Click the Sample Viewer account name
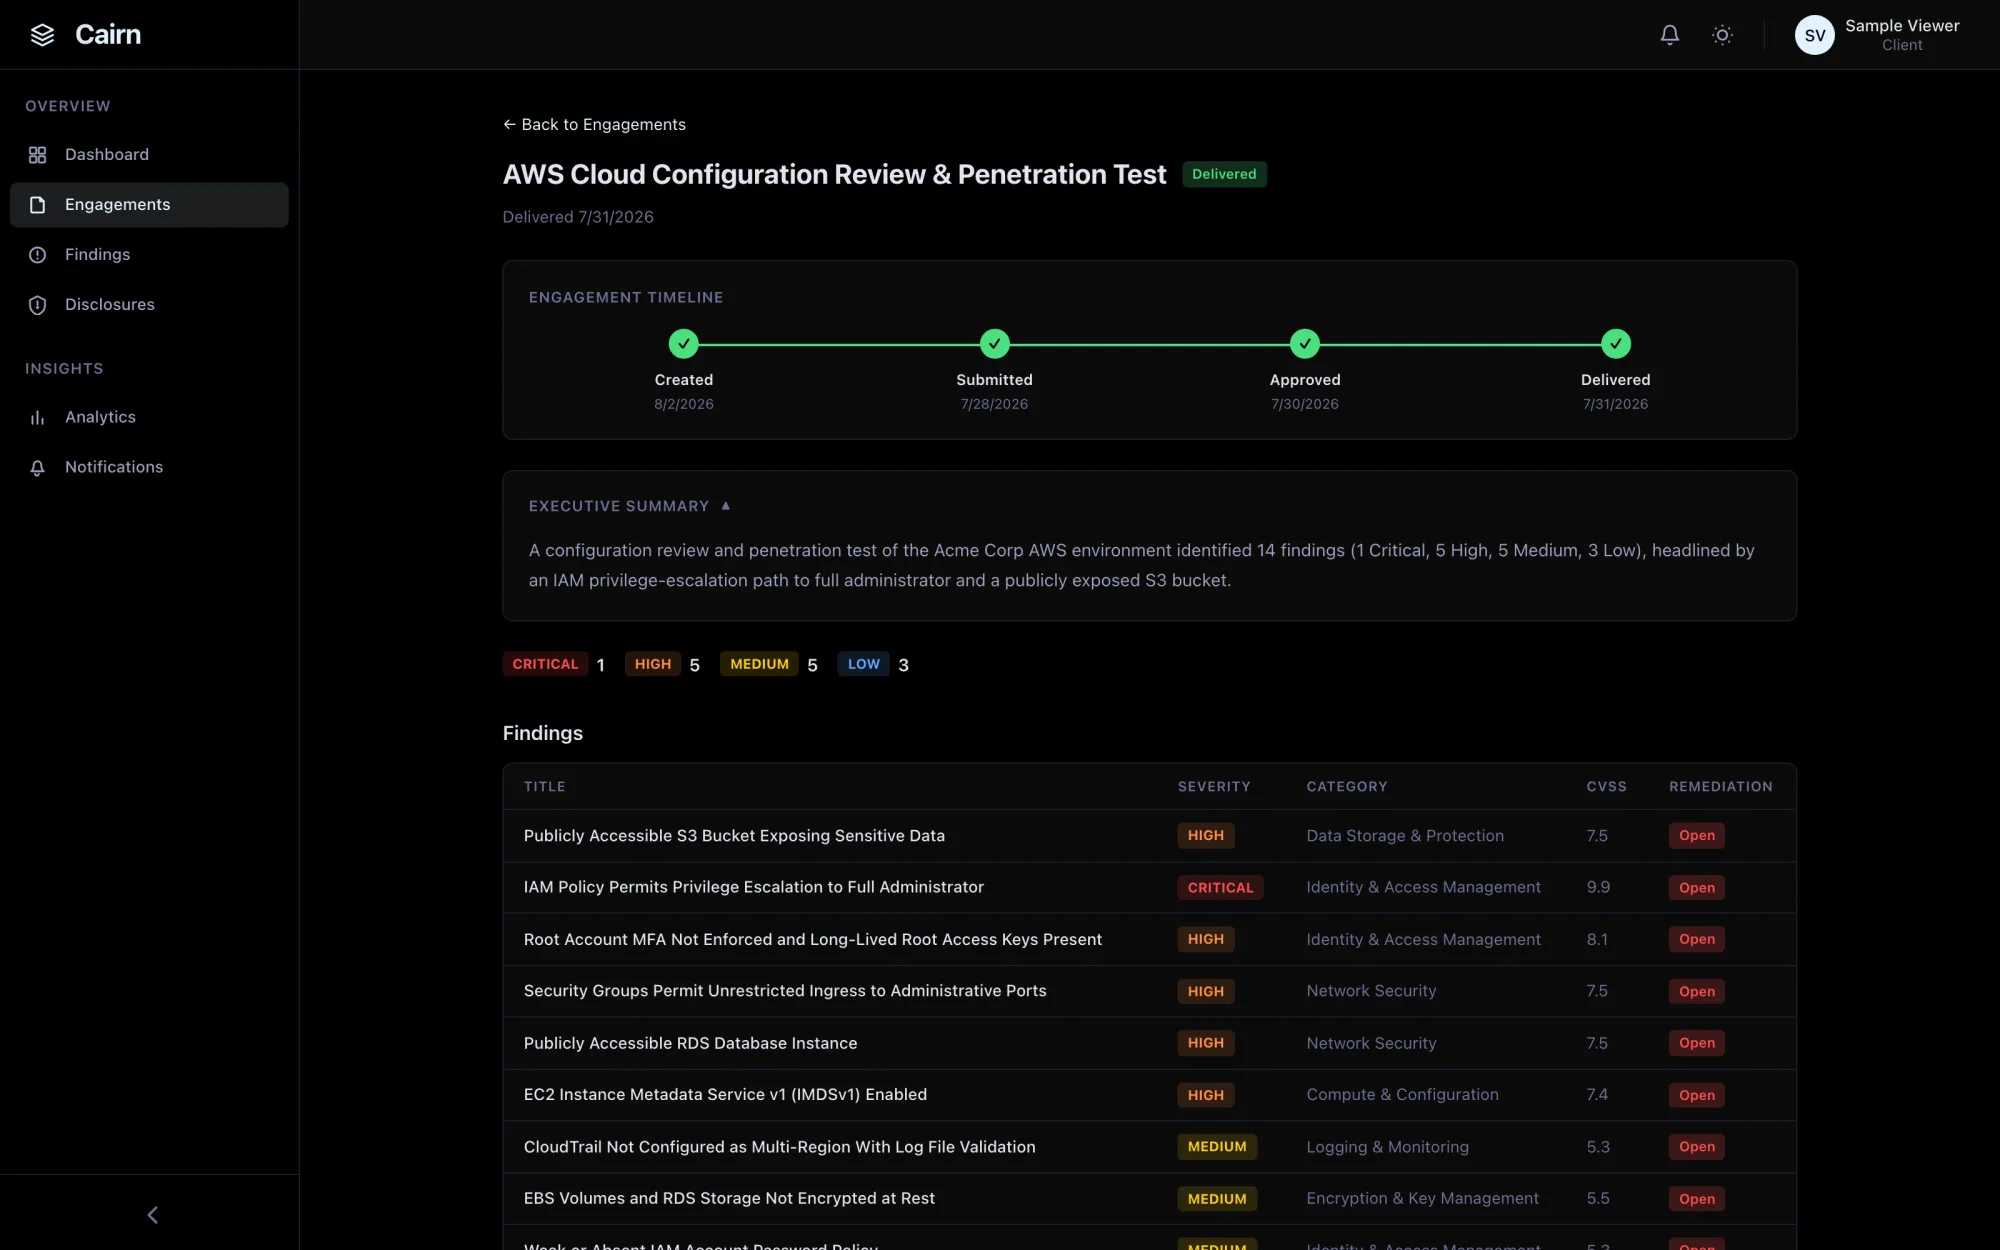This screenshot has width=2000, height=1250. 1902,26
